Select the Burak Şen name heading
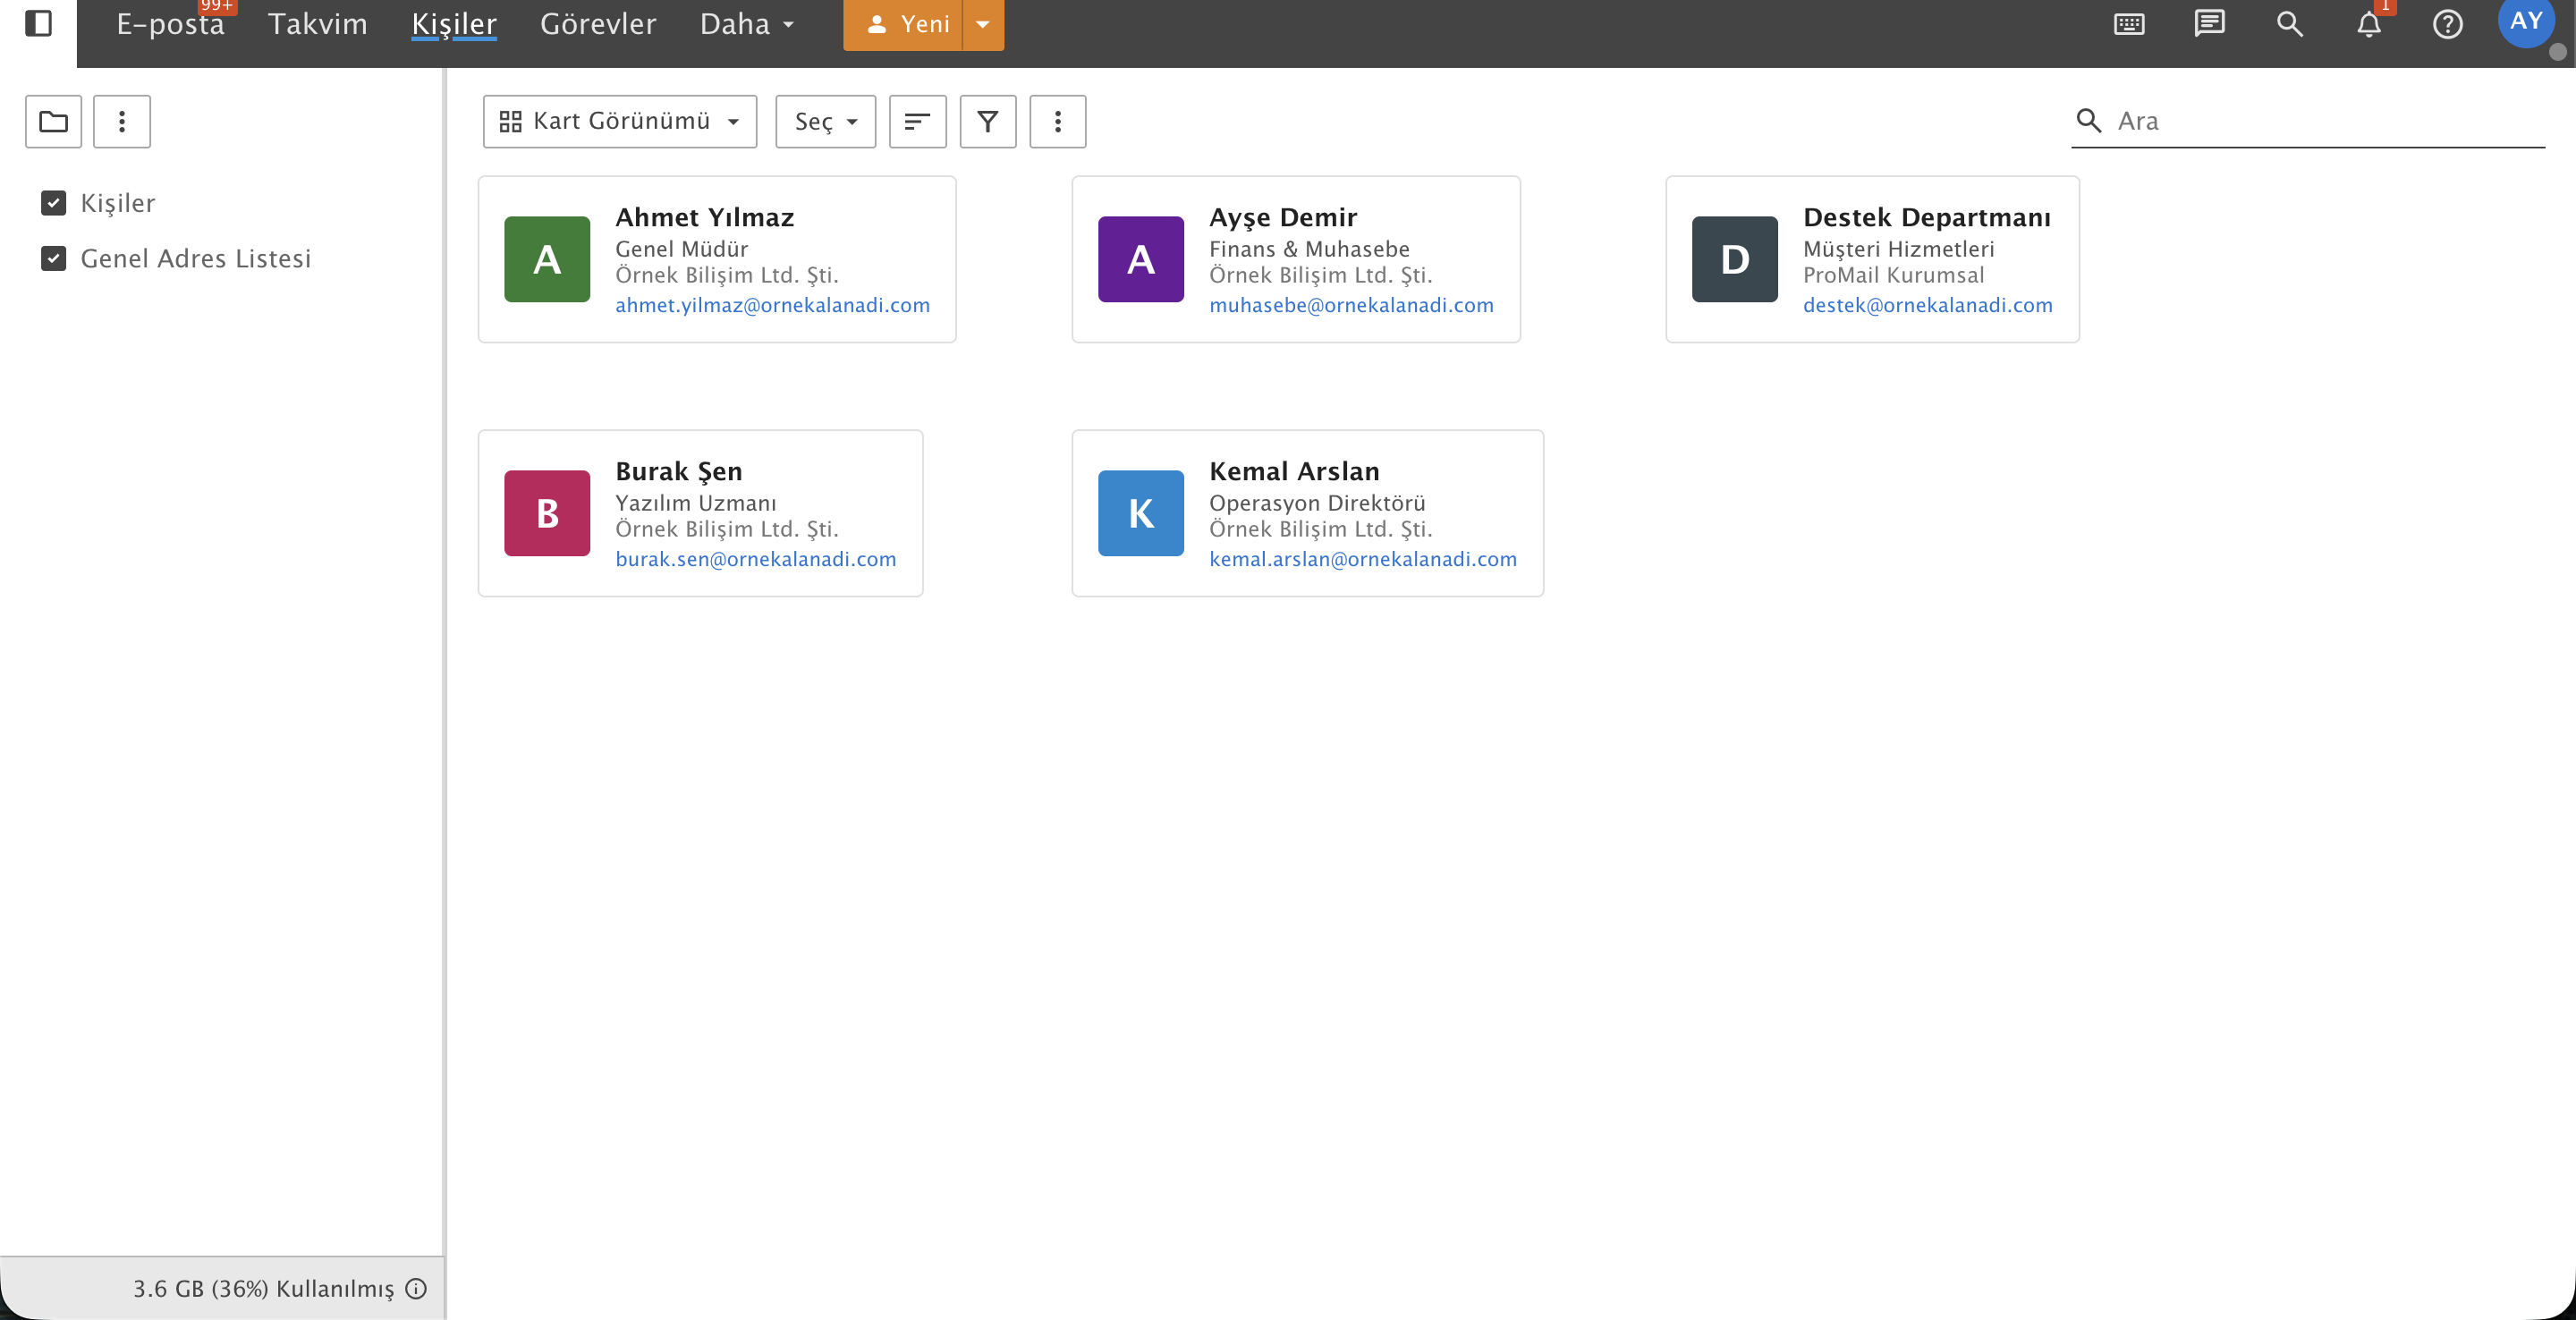The height and width of the screenshot is (1320, 2576). pyautogui.click(x=678, y=471)
